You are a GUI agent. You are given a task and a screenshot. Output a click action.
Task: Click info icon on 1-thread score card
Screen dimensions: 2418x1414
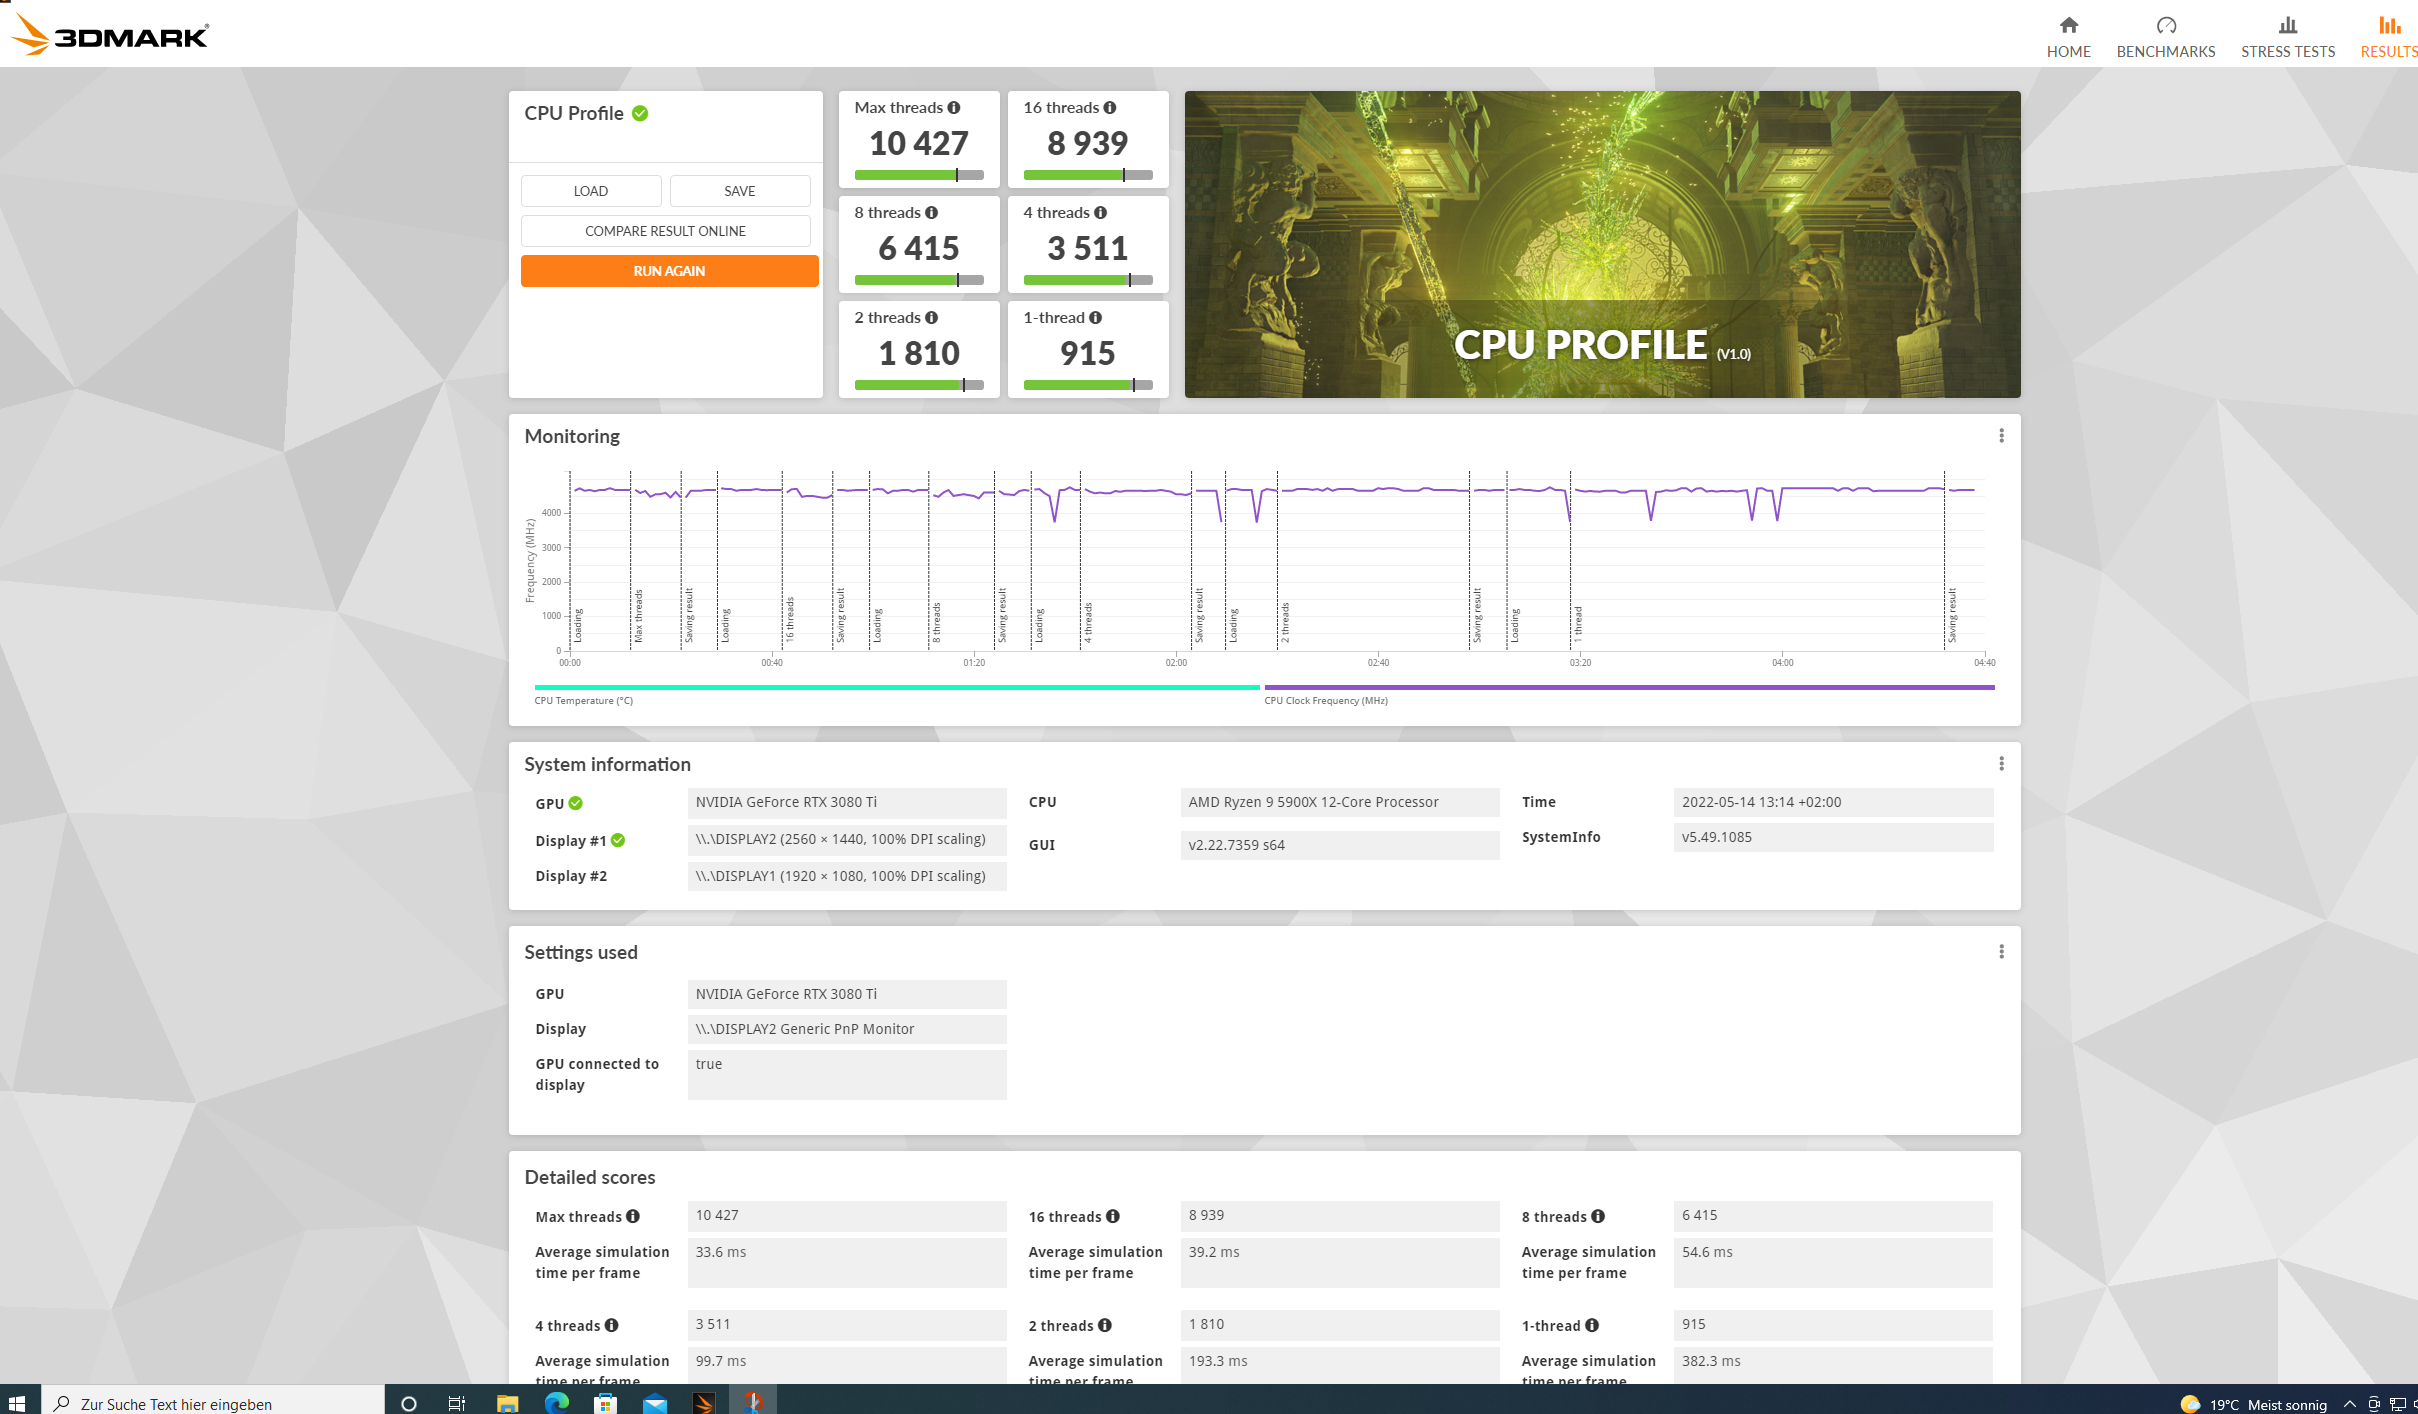coord(1096,318)
